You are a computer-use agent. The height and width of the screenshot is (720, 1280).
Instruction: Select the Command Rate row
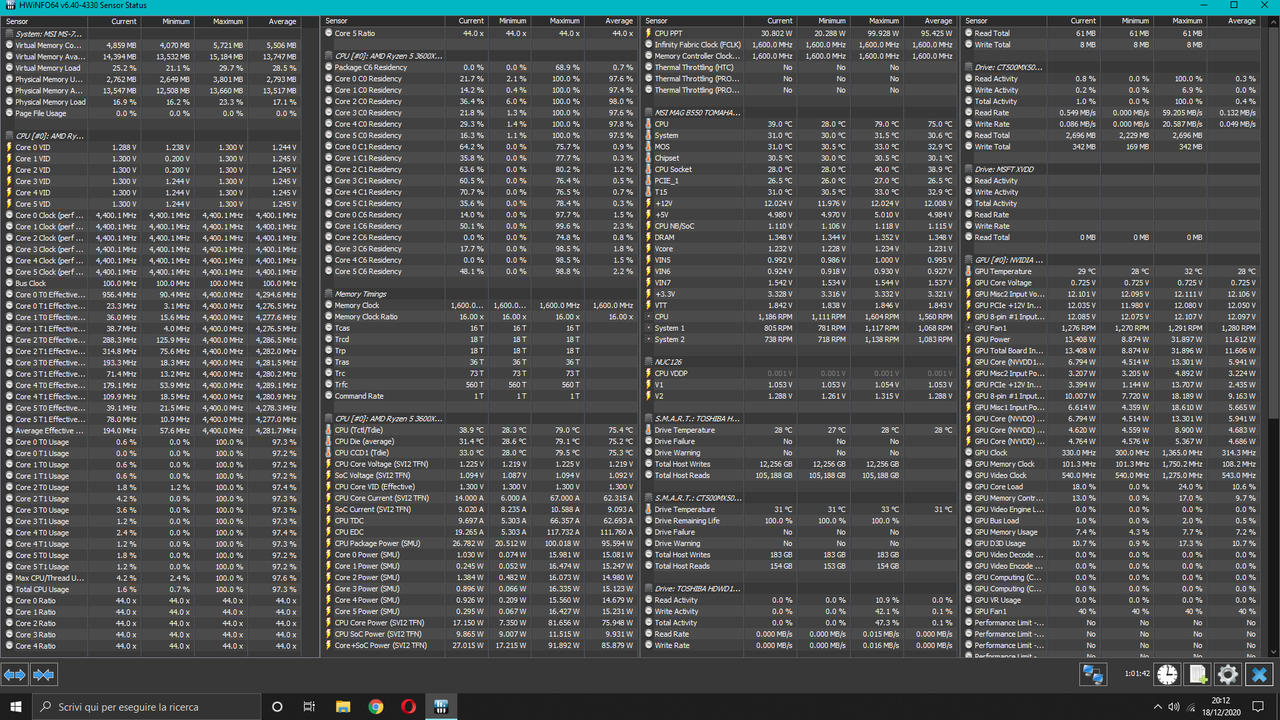[479, 396]
